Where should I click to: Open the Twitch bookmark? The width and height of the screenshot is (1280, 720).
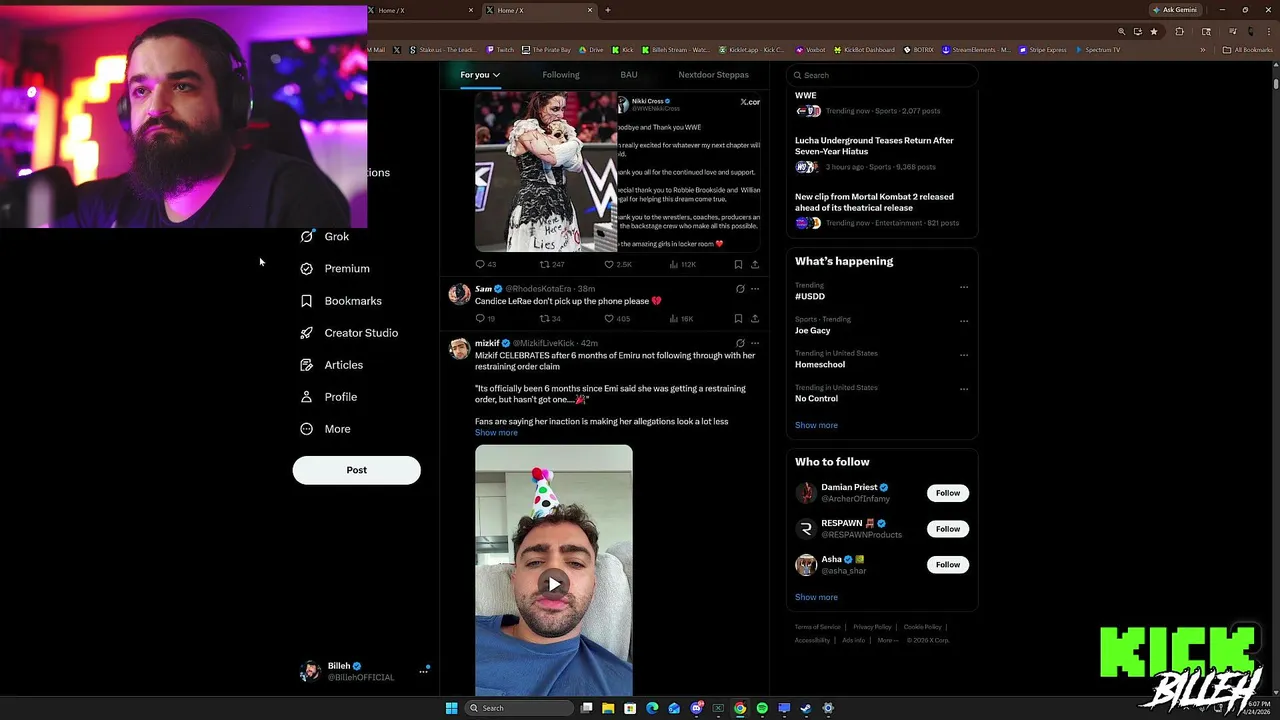coord(500,50)
